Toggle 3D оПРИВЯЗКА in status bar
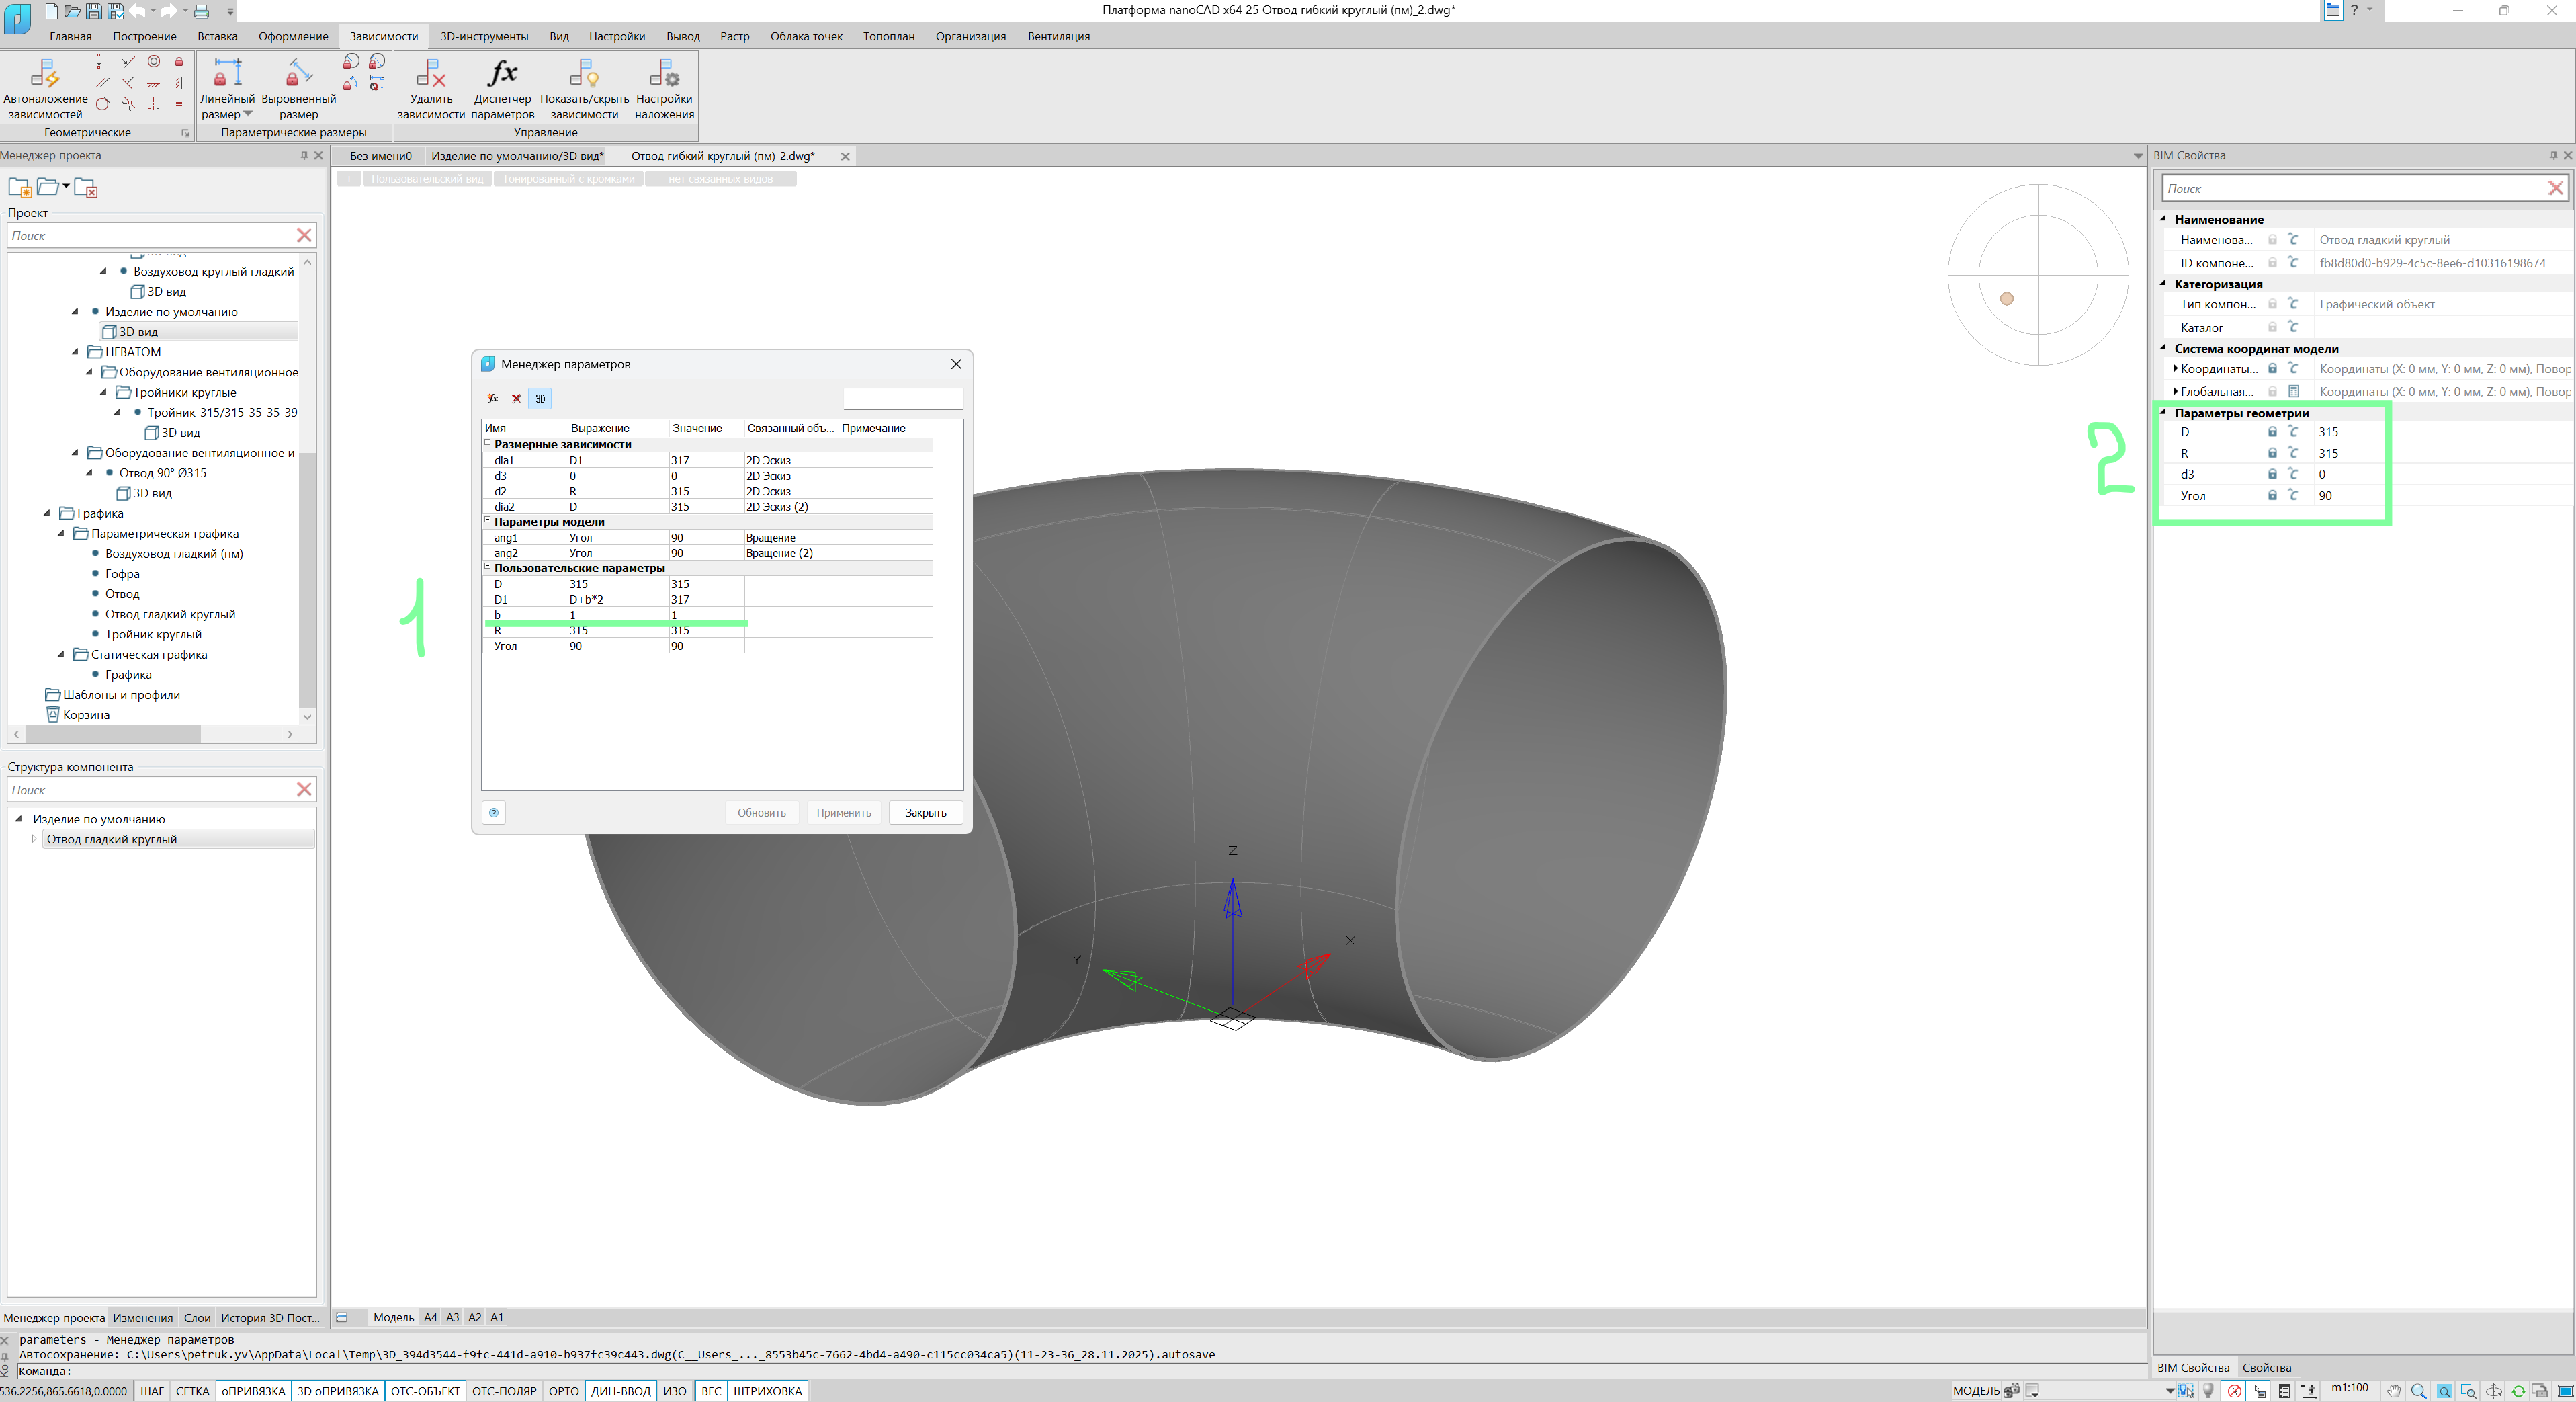This screenshot has width=2576, height=1402. [x=337, y=1391]
